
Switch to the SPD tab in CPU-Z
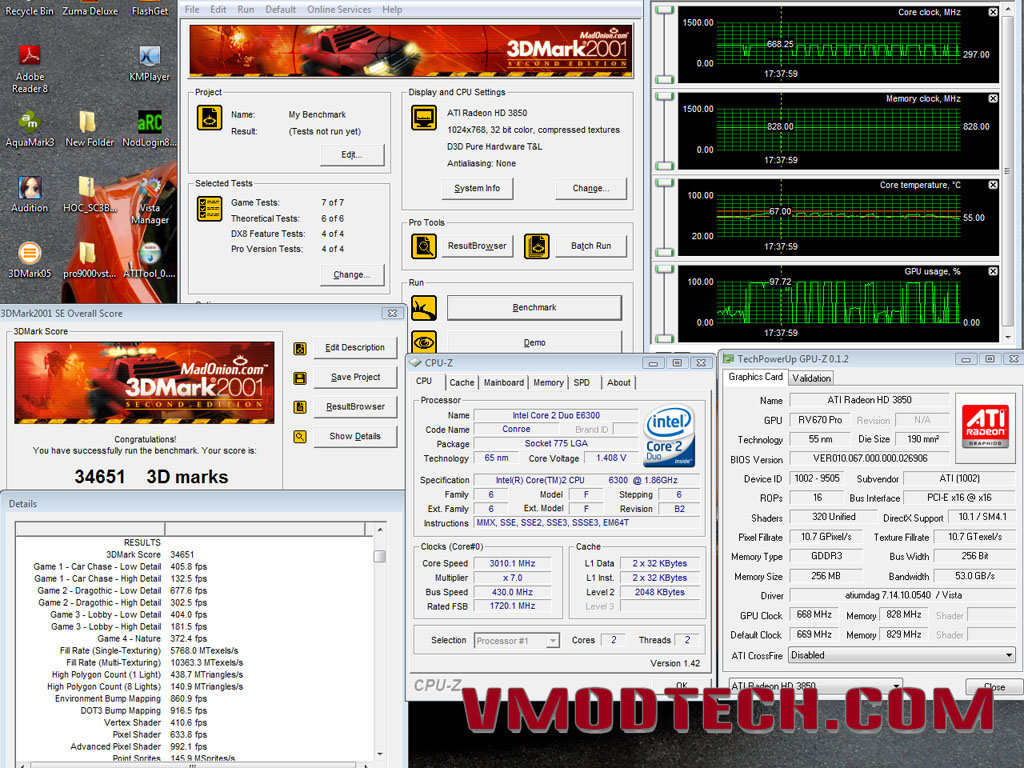[x=581, y=383]
